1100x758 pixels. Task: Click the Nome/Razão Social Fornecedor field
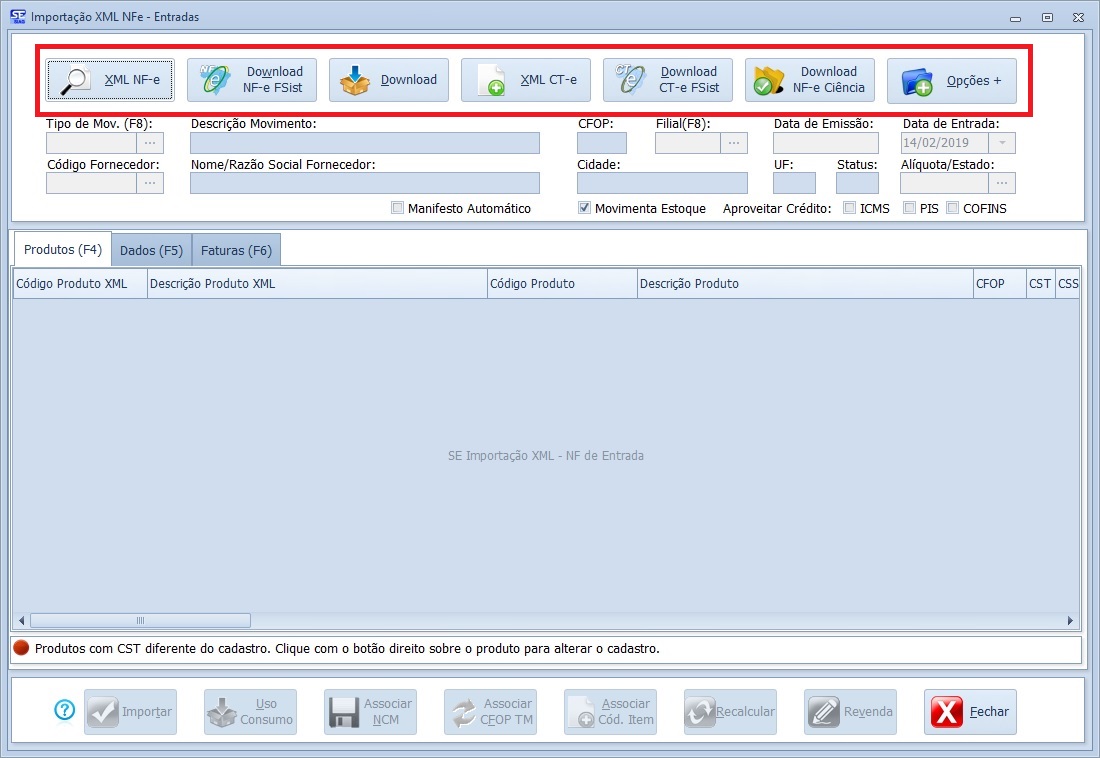point(364,182)
